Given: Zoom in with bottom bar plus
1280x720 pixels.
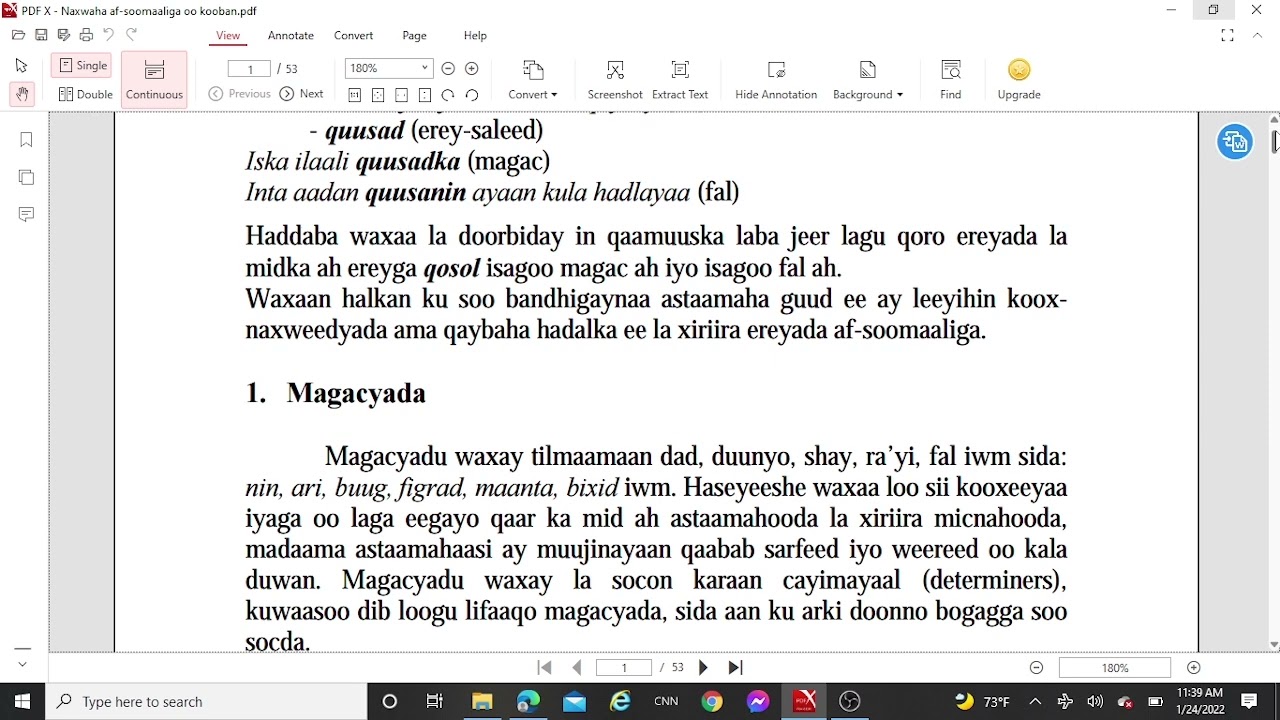Looking at the screenshot, I should coord(1193,667).
